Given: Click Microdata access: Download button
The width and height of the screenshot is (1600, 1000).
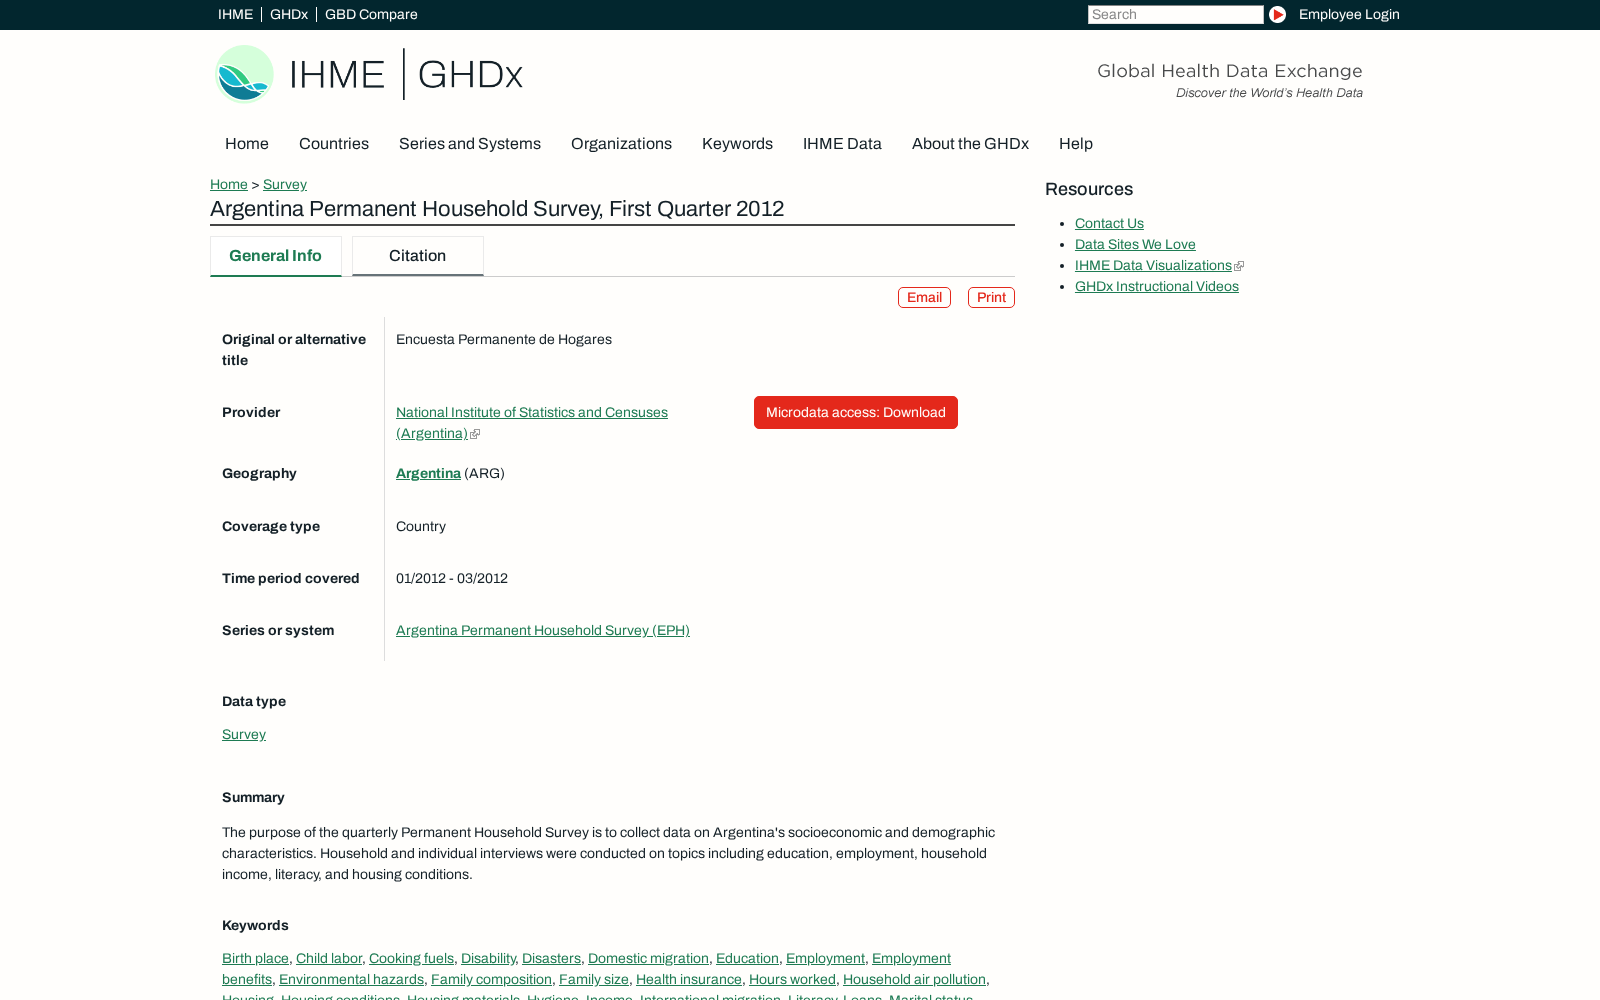Looking at the screenshot, I should coord(856,412).
